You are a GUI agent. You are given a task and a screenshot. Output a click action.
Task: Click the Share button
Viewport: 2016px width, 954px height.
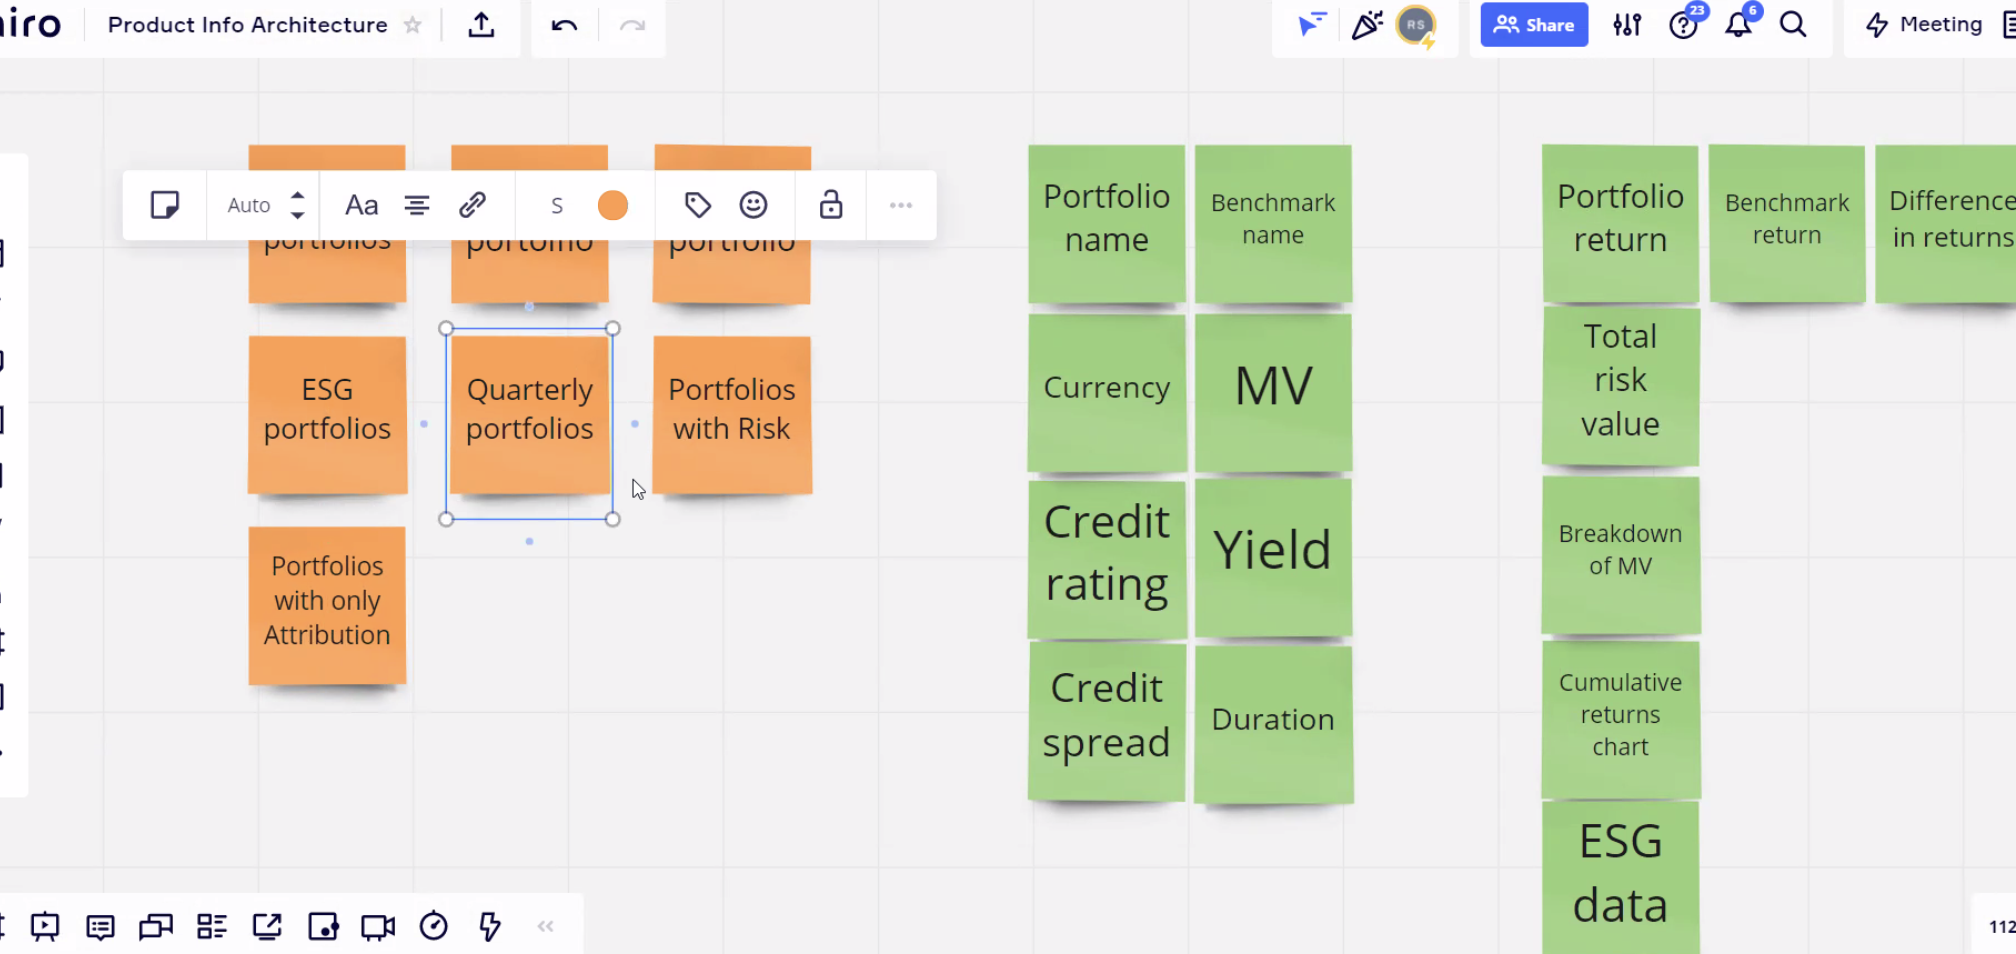pyautogui.click(x=1534, y=25)
